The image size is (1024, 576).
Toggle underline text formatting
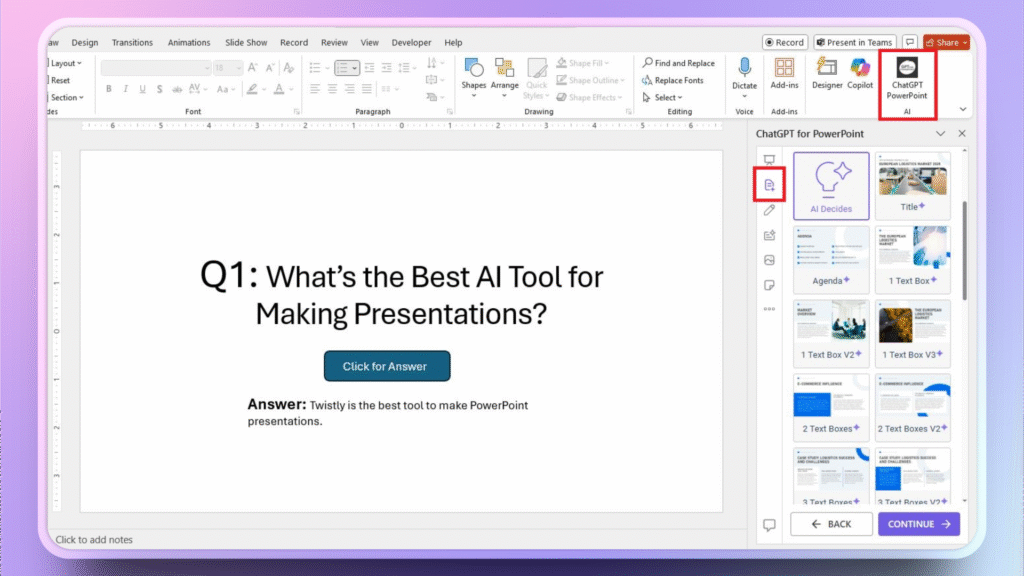tap(143, 89)
